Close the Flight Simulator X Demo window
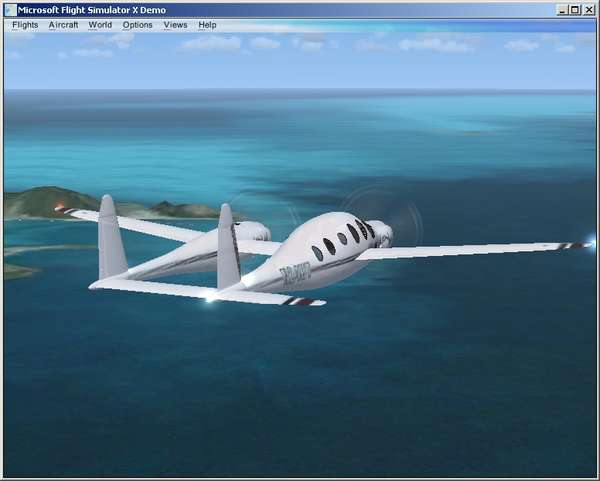600x481 pixels. point(589,10)
